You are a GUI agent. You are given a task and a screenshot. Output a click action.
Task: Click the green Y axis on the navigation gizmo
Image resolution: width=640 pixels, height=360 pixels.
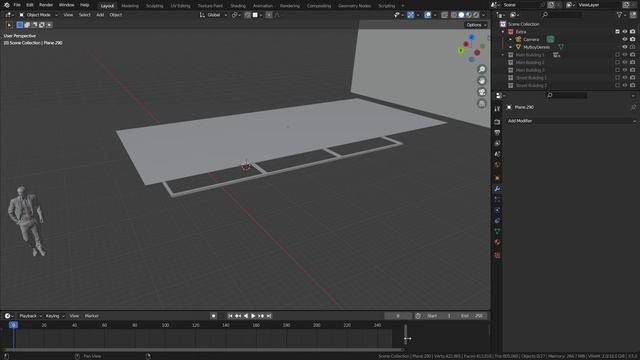461,51
